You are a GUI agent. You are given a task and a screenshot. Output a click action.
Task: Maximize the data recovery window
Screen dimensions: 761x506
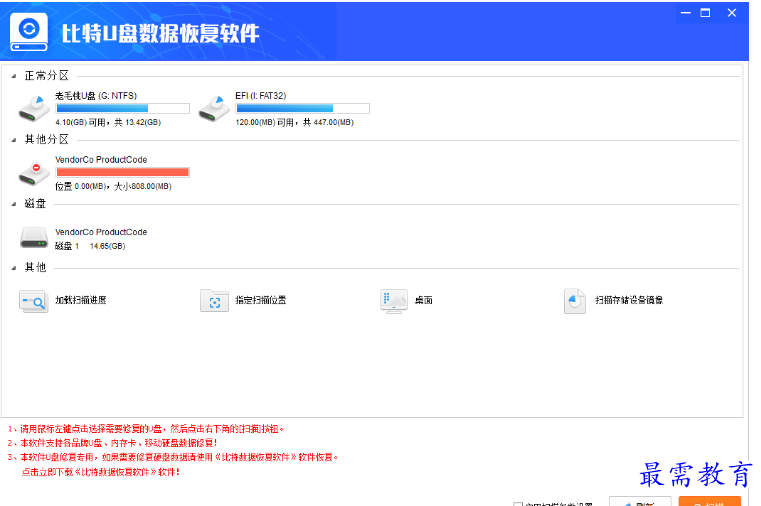(x=705, y=13)
